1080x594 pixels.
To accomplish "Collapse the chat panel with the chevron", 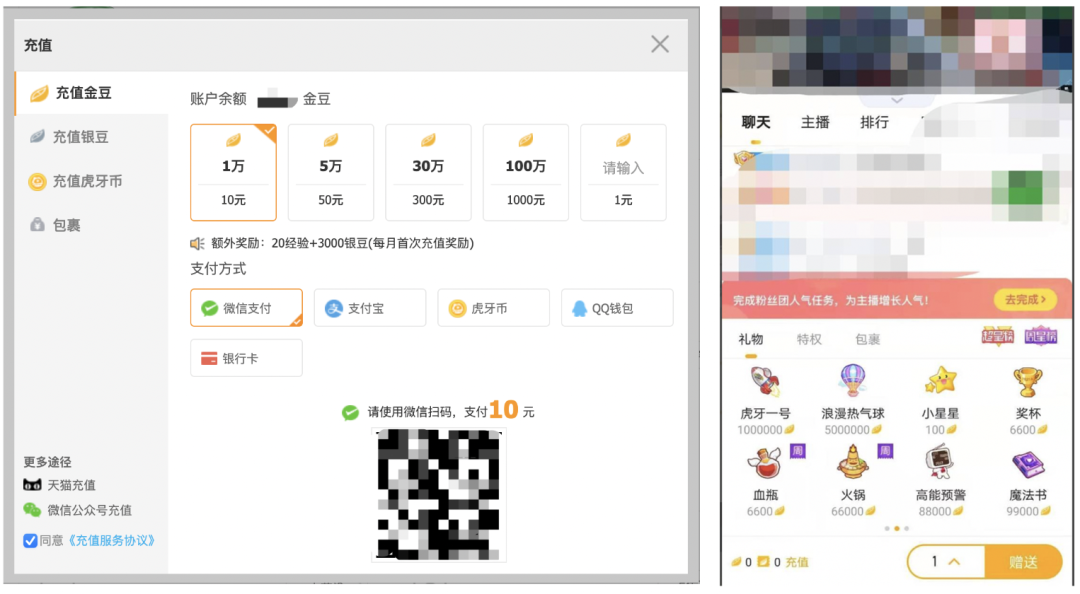I will (x=897, y=101).
